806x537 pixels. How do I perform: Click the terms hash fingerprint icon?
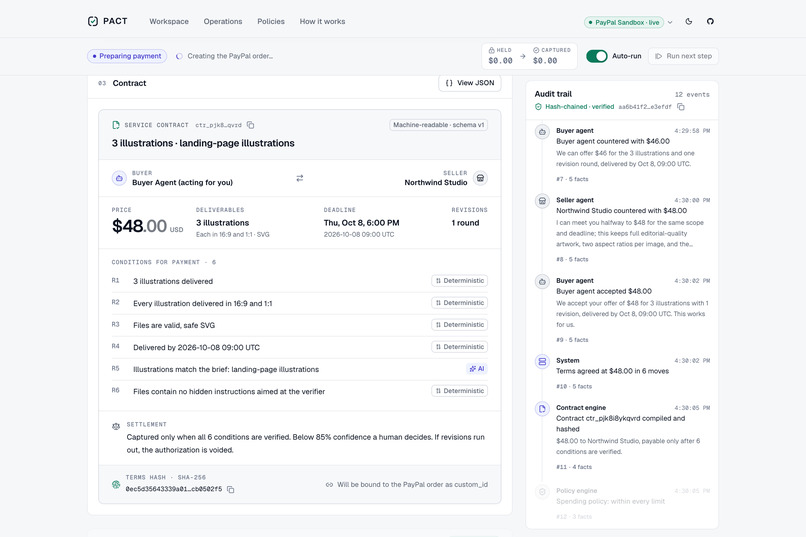[x=116, y=484]
